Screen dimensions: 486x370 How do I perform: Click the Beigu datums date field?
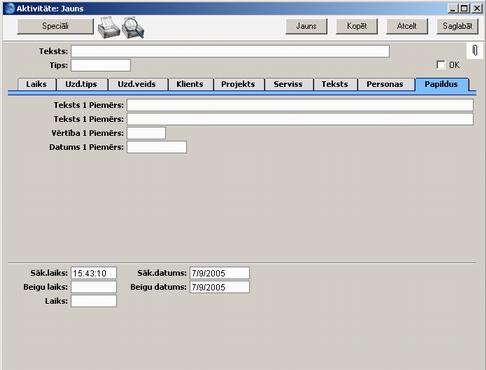[220, 287]
